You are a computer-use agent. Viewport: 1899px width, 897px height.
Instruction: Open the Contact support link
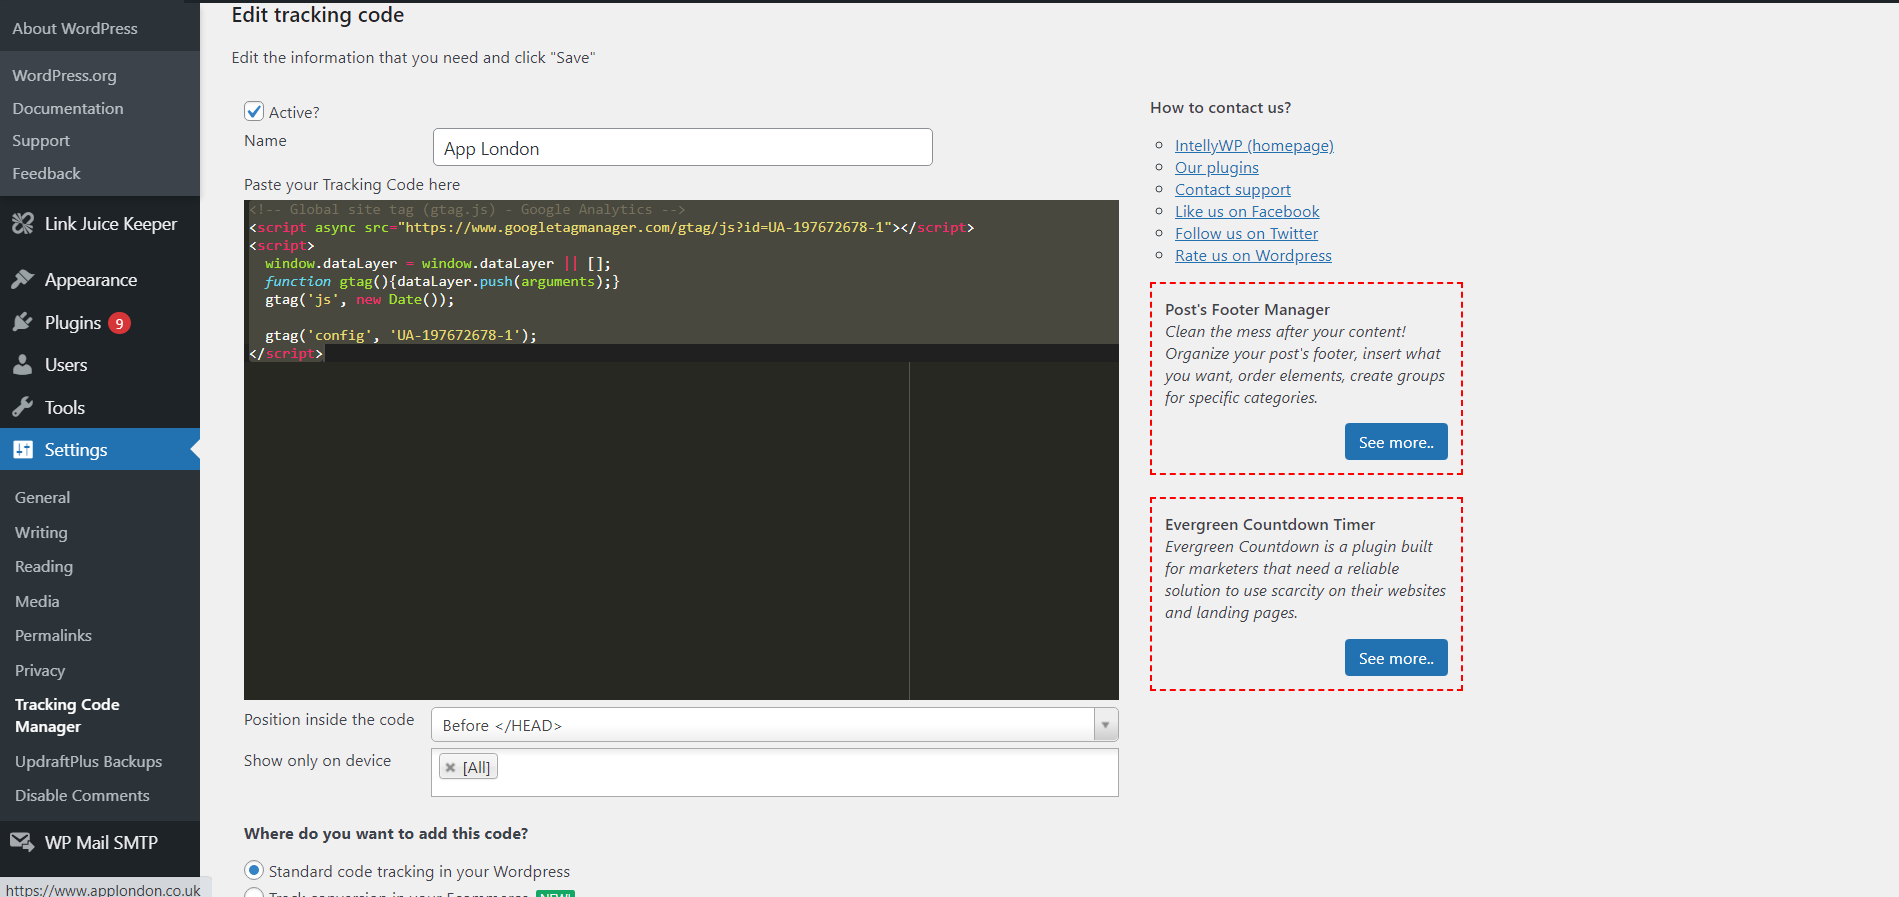1232,190
